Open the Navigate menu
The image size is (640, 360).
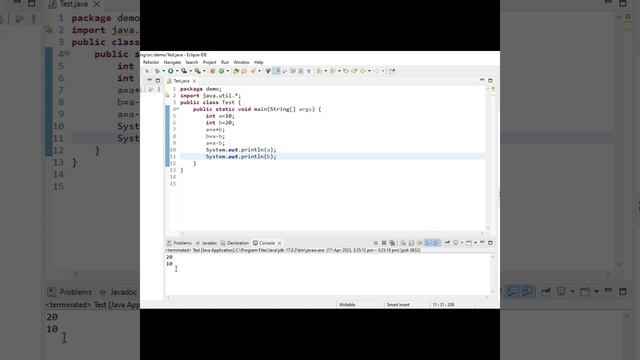(x=172, y=62)
